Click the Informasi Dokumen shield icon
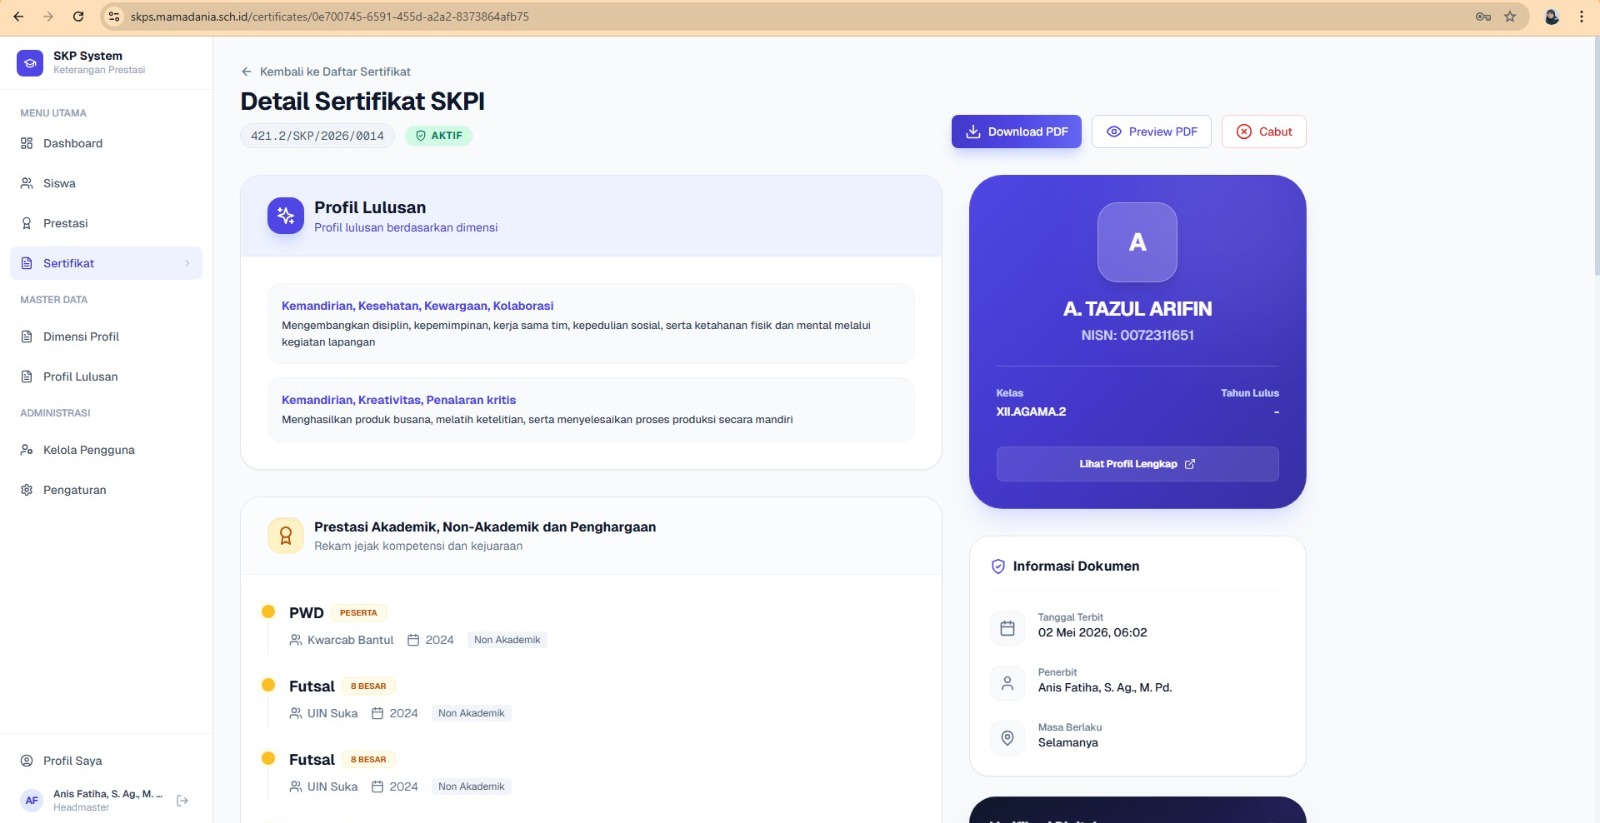This screenshot has height=823, width=1600. [x=998, y=566]
